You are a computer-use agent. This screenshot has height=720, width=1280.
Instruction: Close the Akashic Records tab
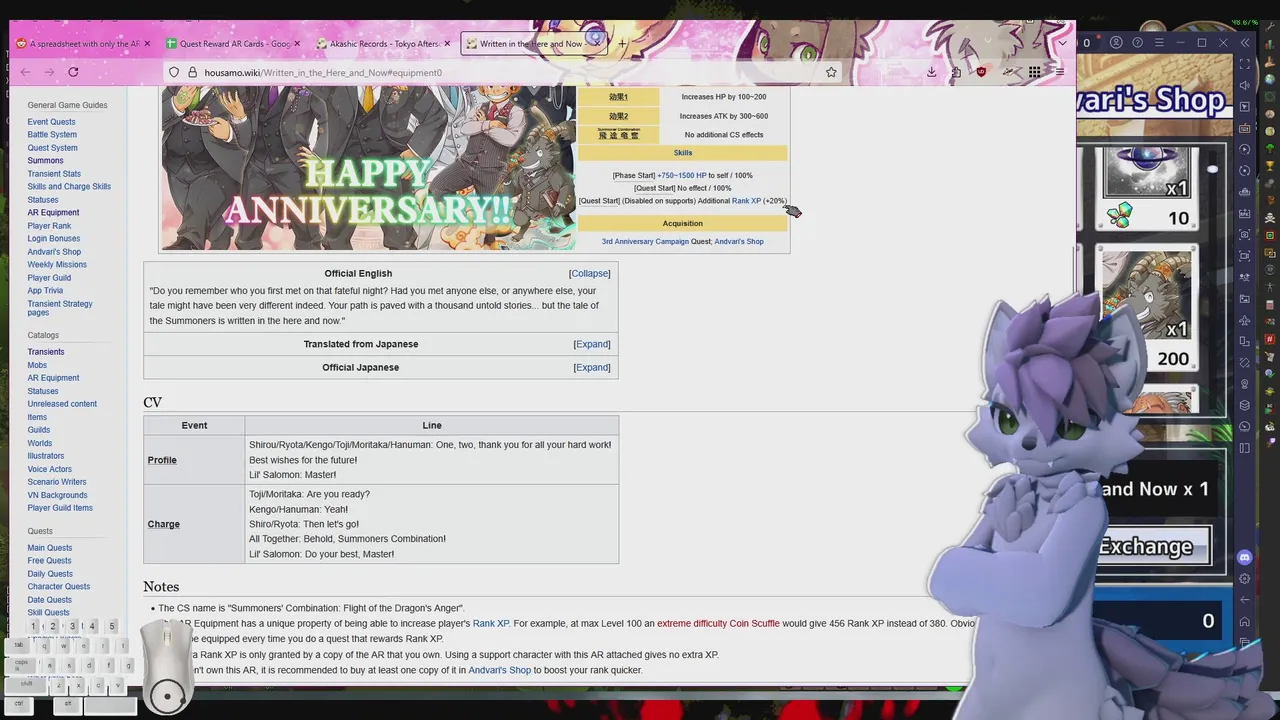coord(447,43)
